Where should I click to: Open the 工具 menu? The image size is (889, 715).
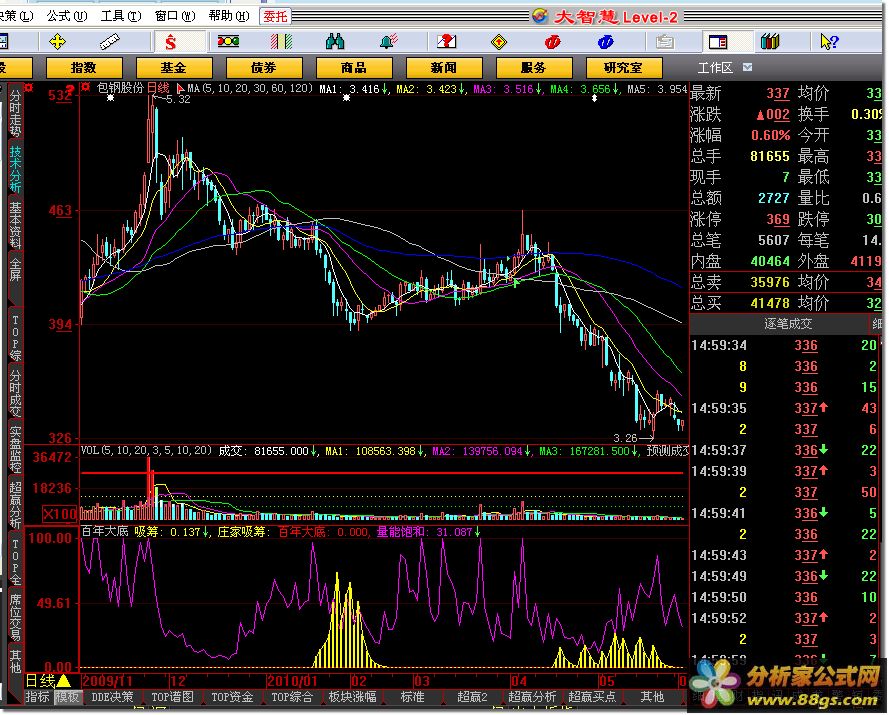[x=118, y=16]
